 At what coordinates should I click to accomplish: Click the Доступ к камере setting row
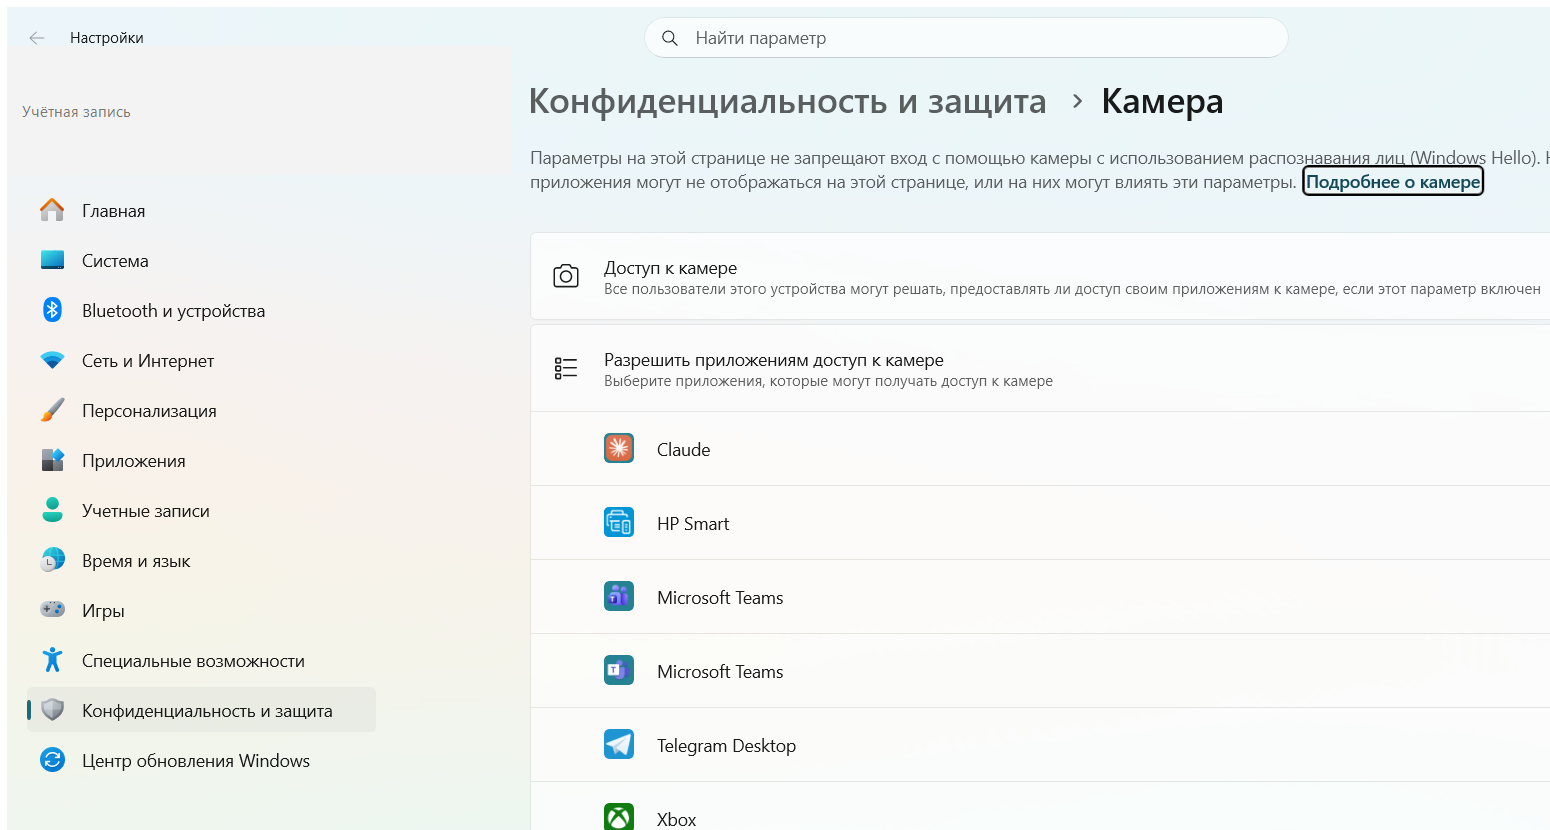pyautogui.click(x=1040, y=276)
